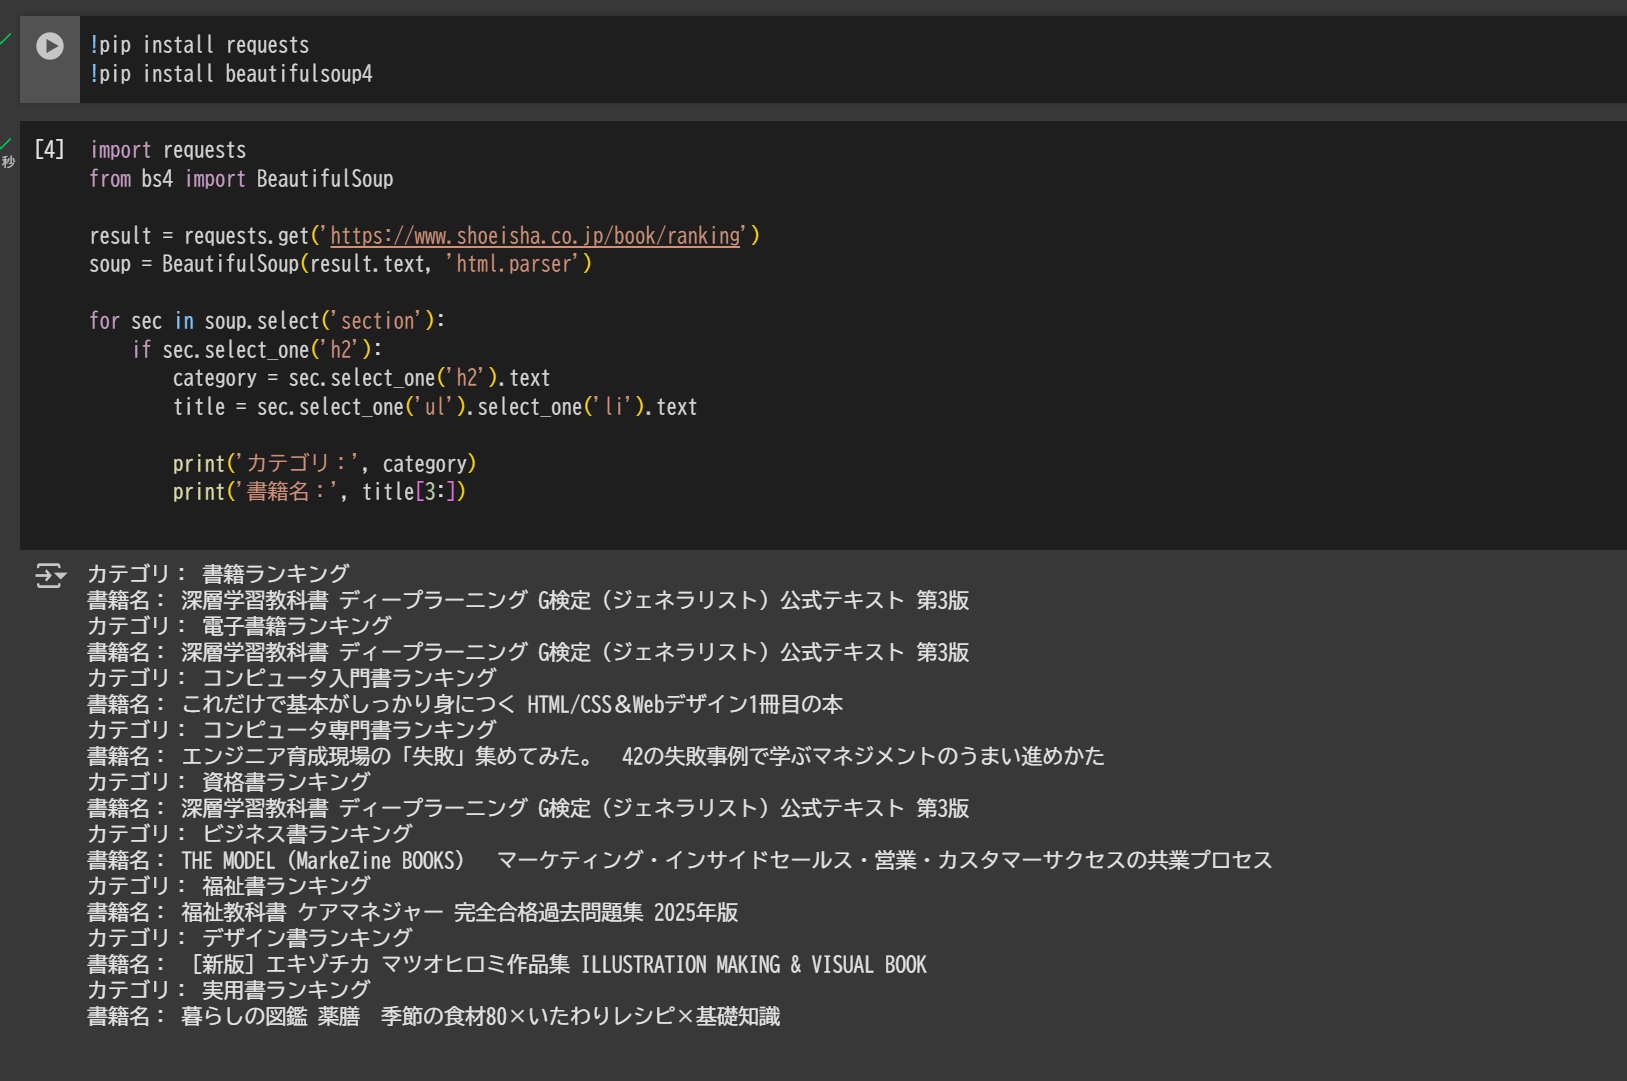Click the 'title = sec.select_one' assignment line

[x=434, y=407]
